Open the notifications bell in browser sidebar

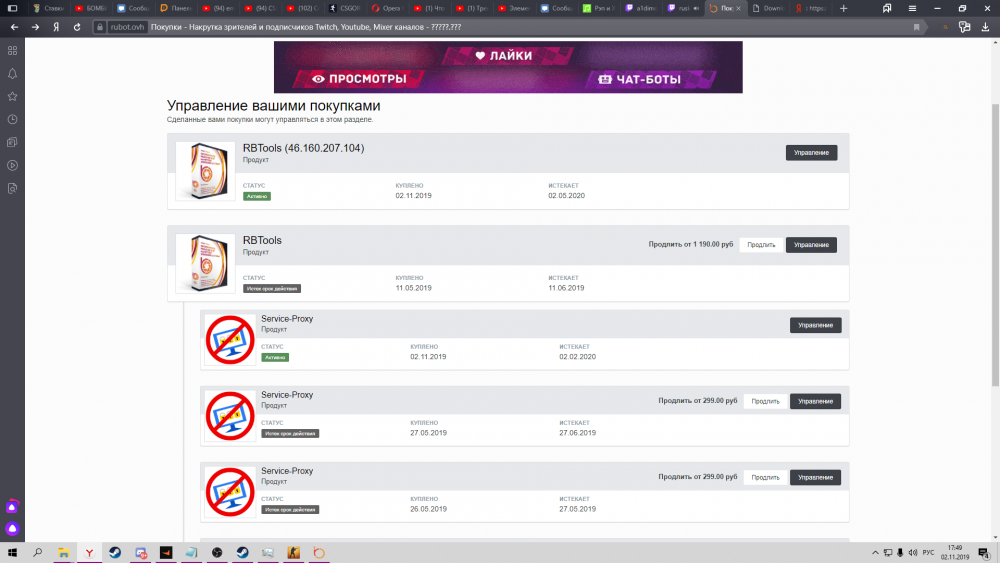(x=12, y=73)
